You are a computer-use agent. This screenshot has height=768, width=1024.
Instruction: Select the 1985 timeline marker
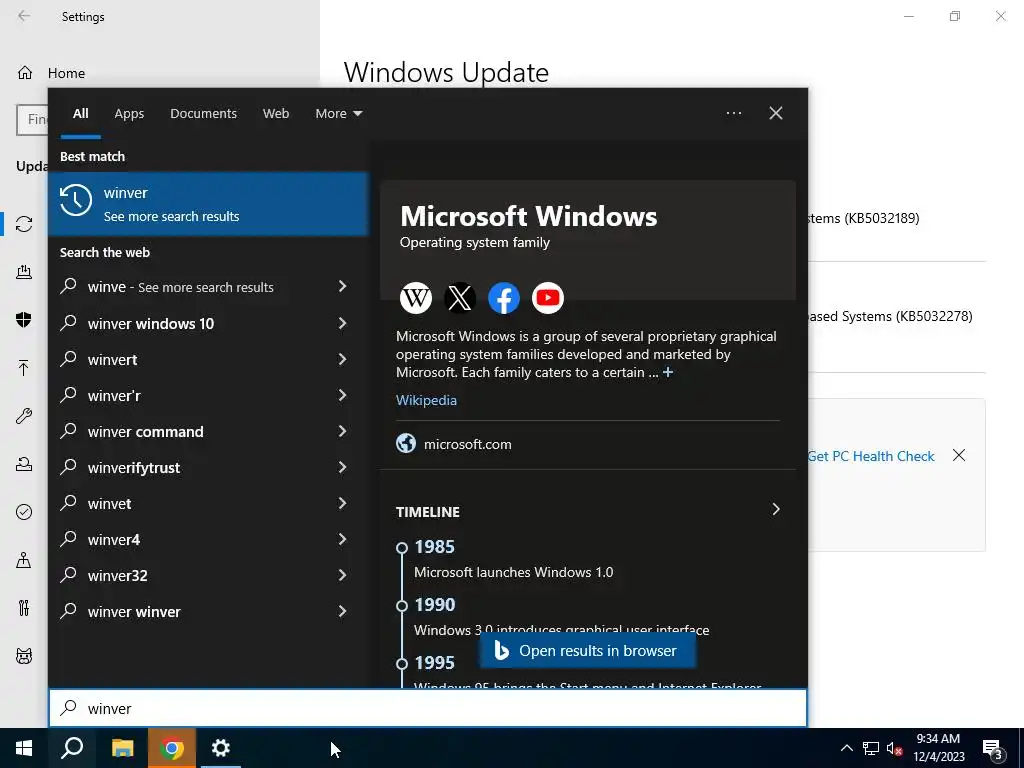point(402,547)
